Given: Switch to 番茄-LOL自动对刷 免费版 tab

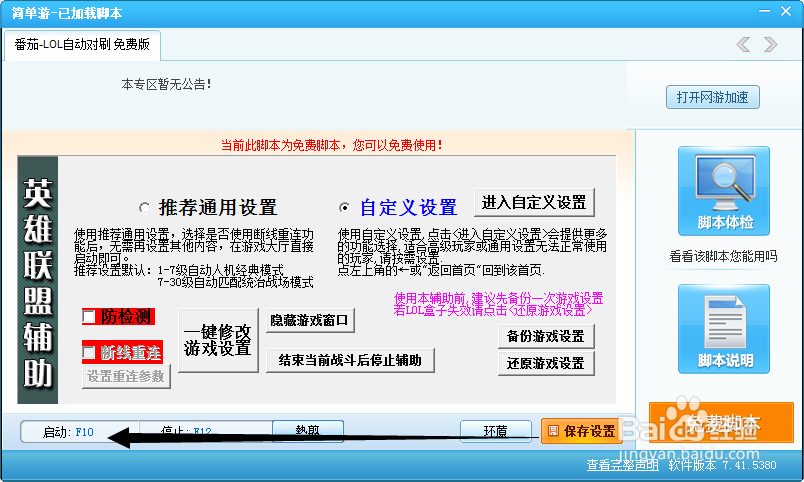Looking at the screenshot, I should [82, 45].
